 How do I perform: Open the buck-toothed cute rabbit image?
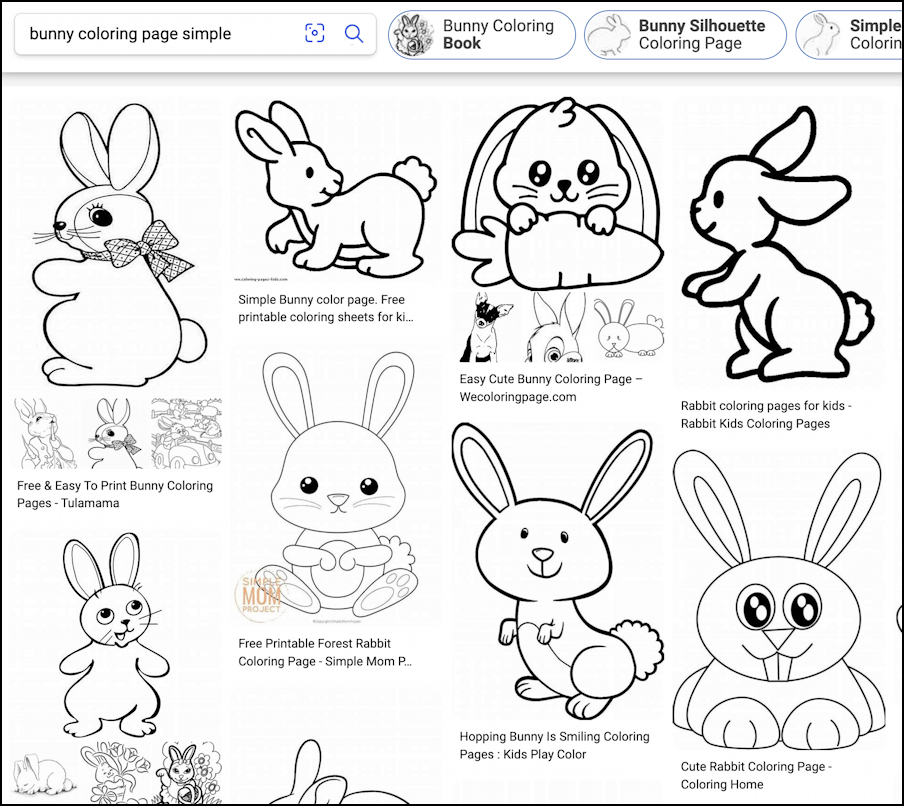click(x=778, y=600)
